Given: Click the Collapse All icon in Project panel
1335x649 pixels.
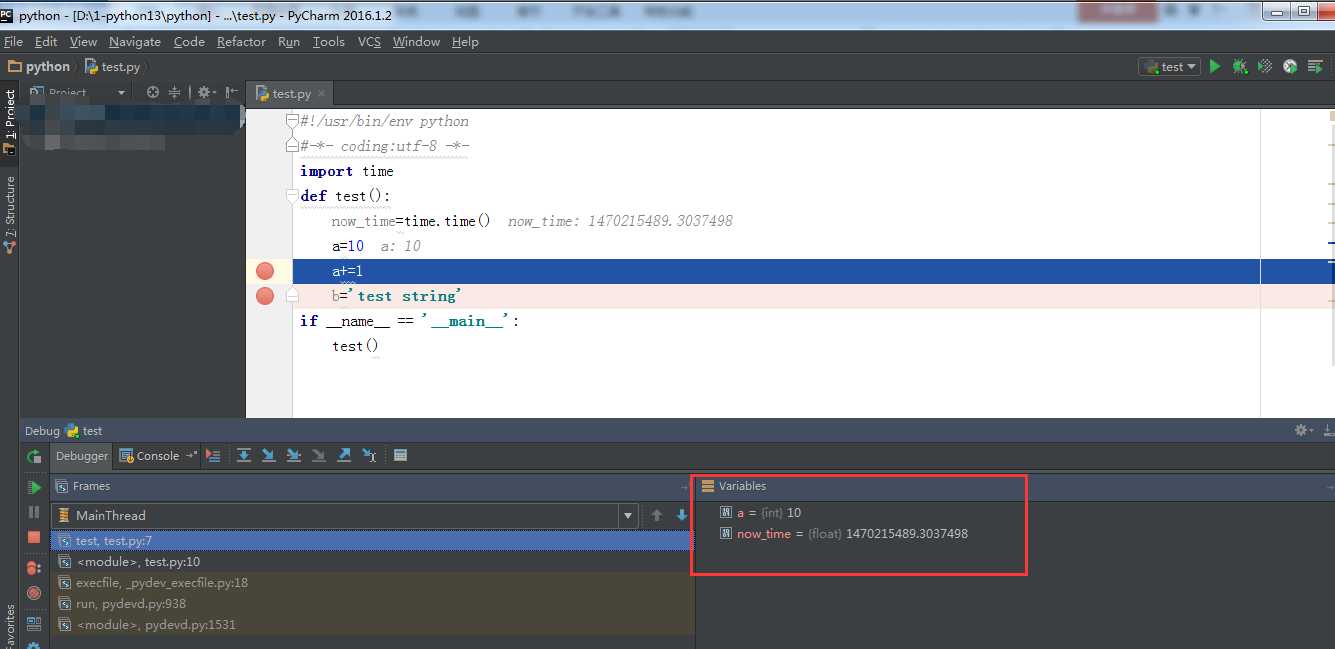Looking at the screenshot, I should (175, 92).
